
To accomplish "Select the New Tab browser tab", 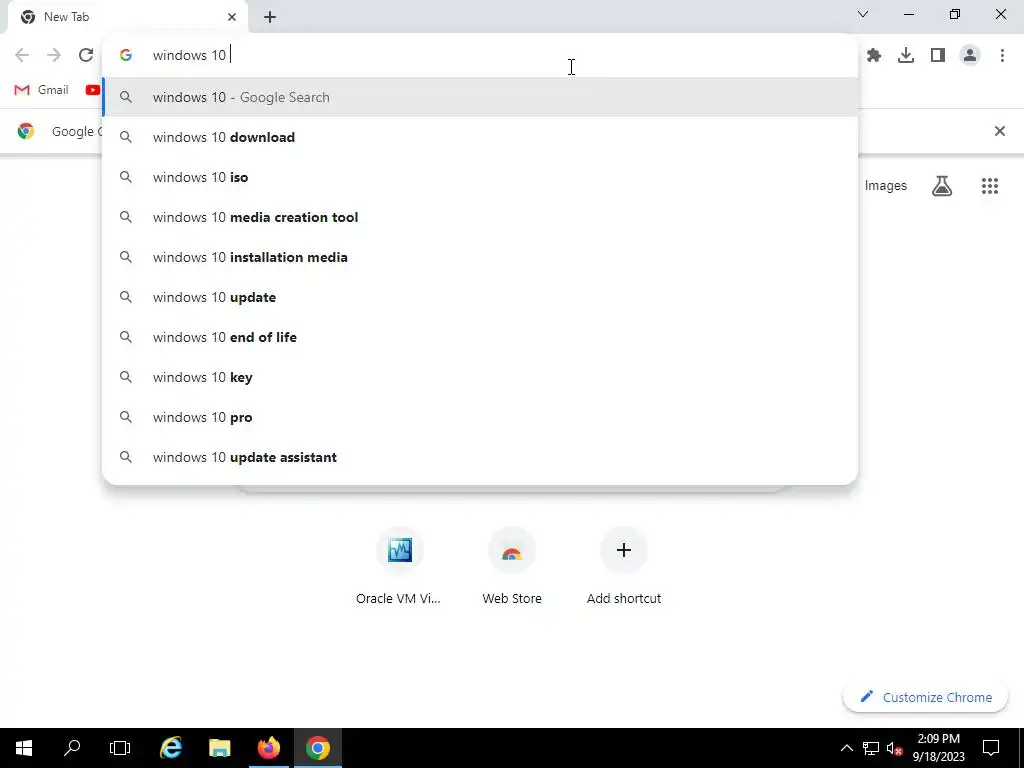I will tap(127, 17).
